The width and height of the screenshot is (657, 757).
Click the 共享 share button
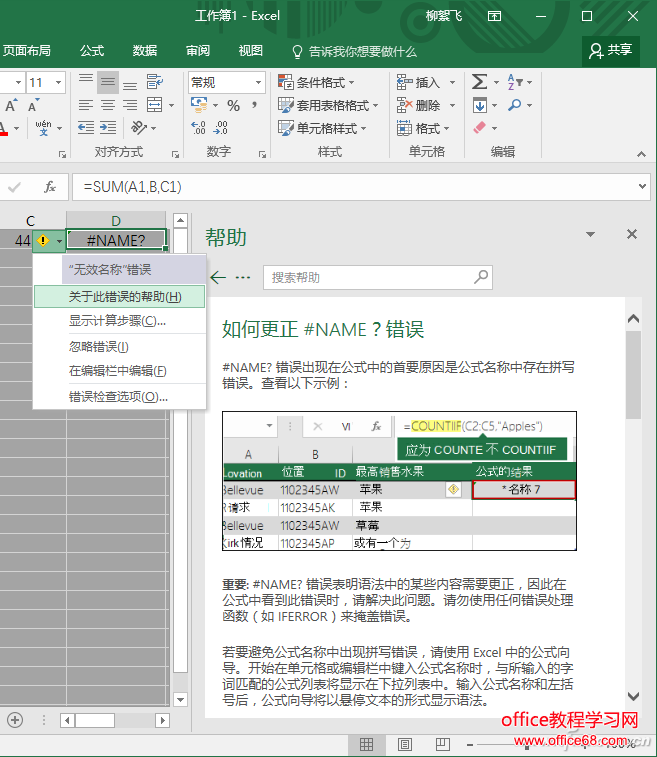(611, 50)
